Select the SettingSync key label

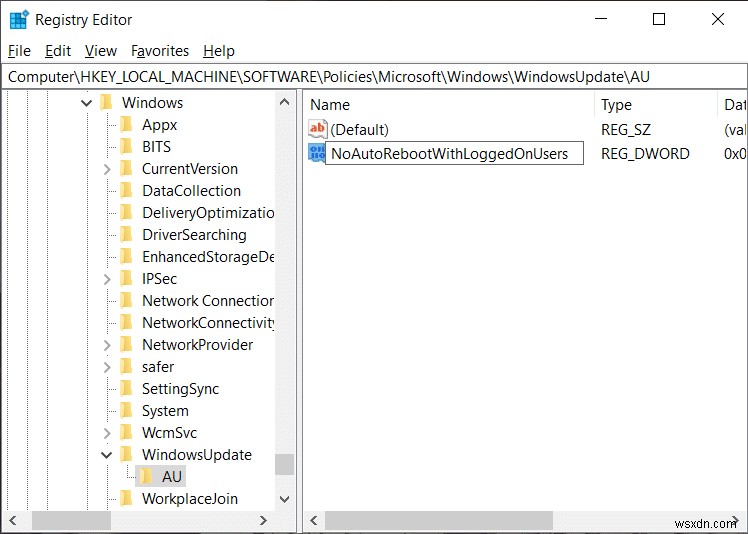point(180,388)
